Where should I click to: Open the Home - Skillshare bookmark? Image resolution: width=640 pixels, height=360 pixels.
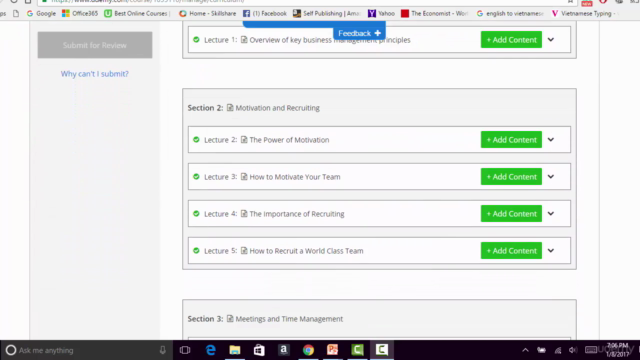point(208,13)
